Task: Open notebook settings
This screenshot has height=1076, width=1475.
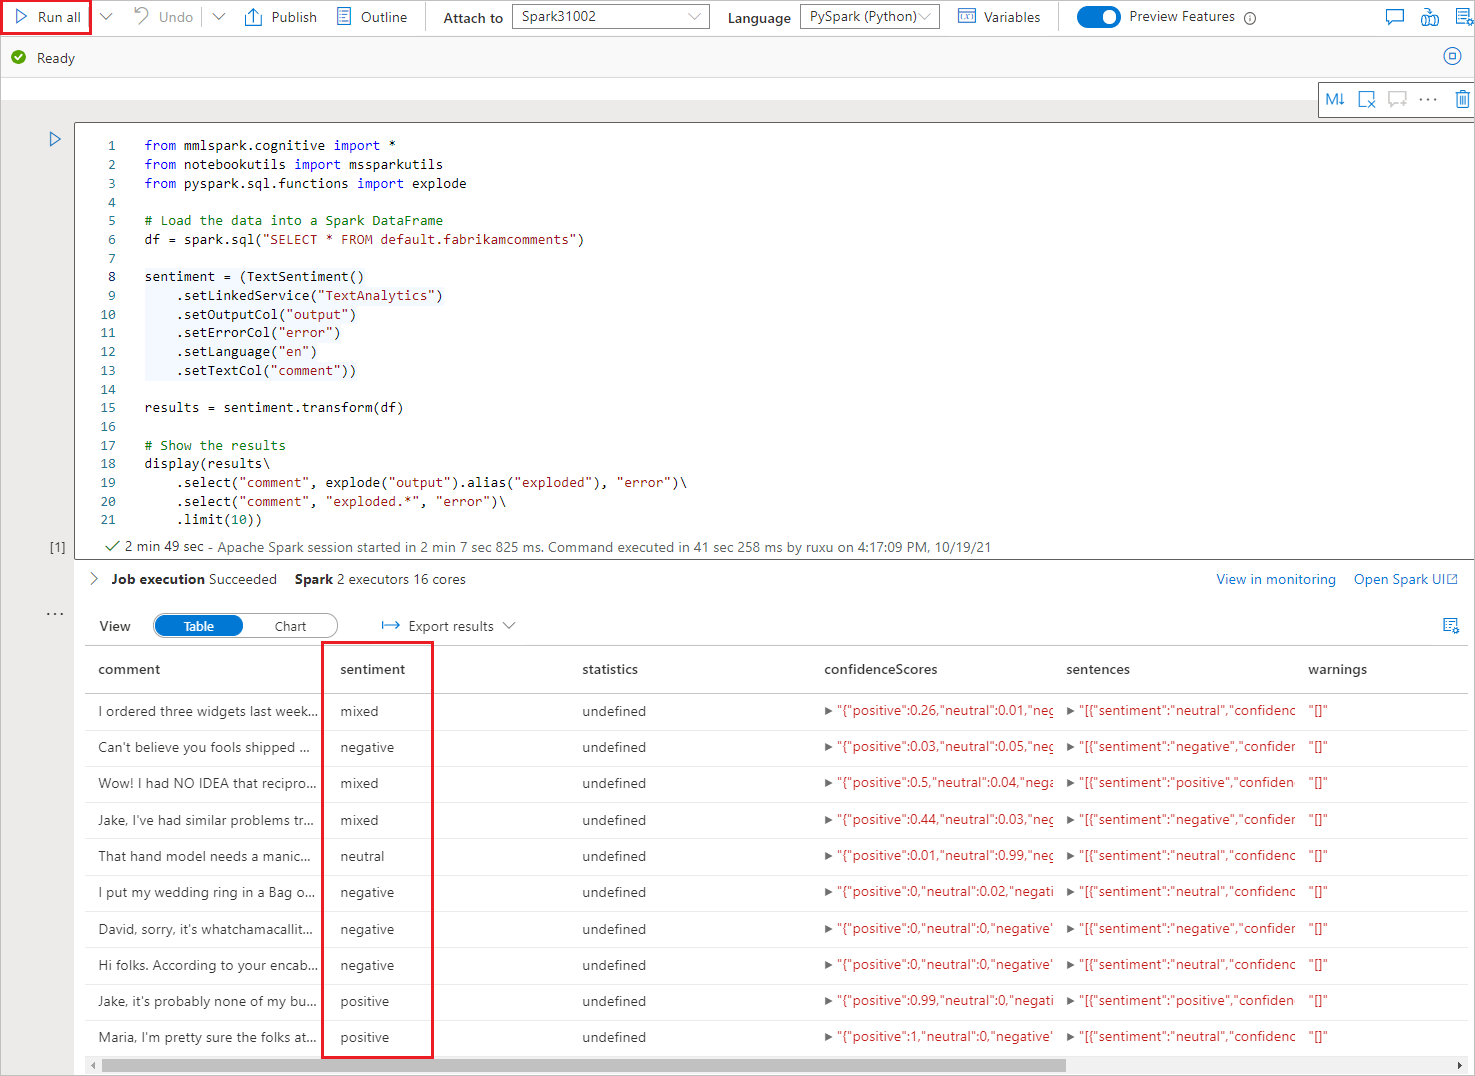Action: [x=1466, y=16]
